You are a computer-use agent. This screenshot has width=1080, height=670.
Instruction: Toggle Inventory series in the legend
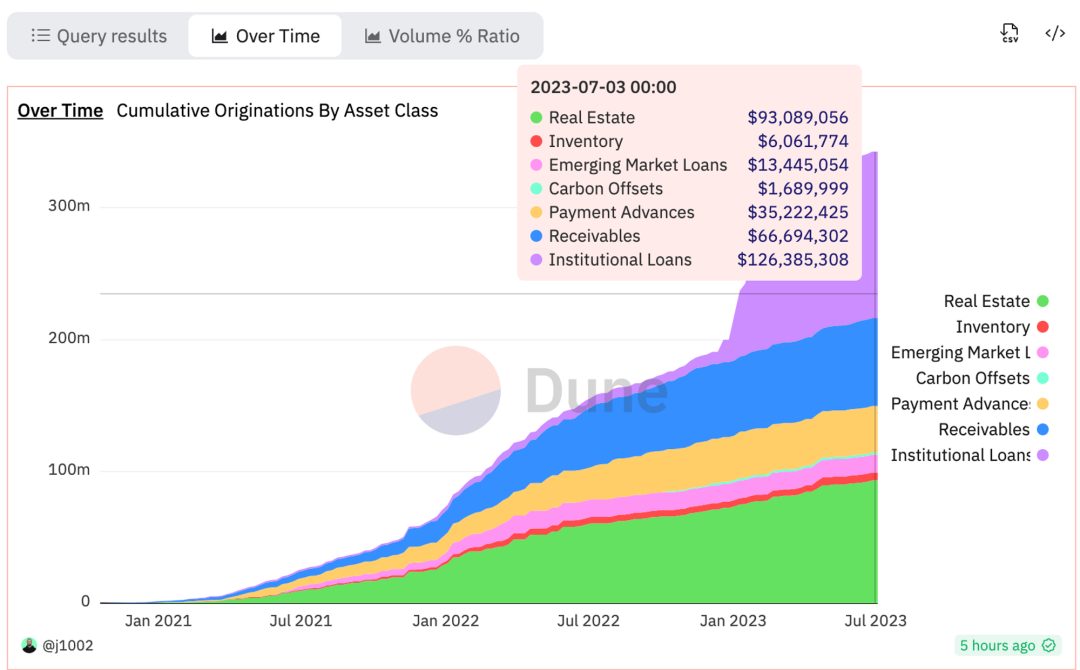click(x=1002, y=326)
